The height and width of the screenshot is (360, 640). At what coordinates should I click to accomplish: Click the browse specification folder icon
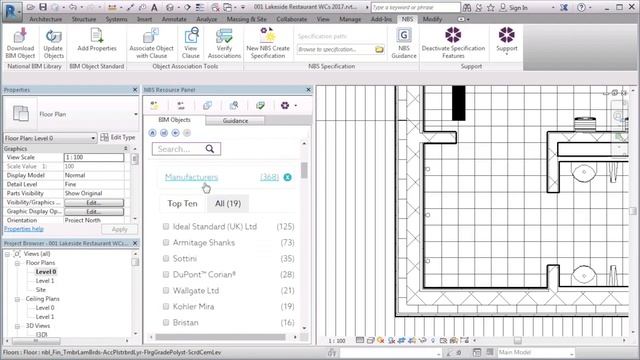(379, 49)
